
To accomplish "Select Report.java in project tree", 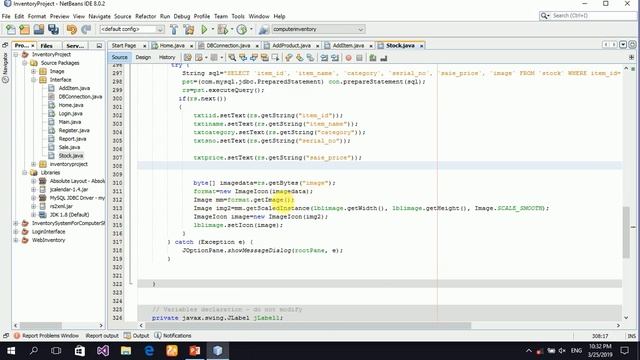I will pos(72,139).
